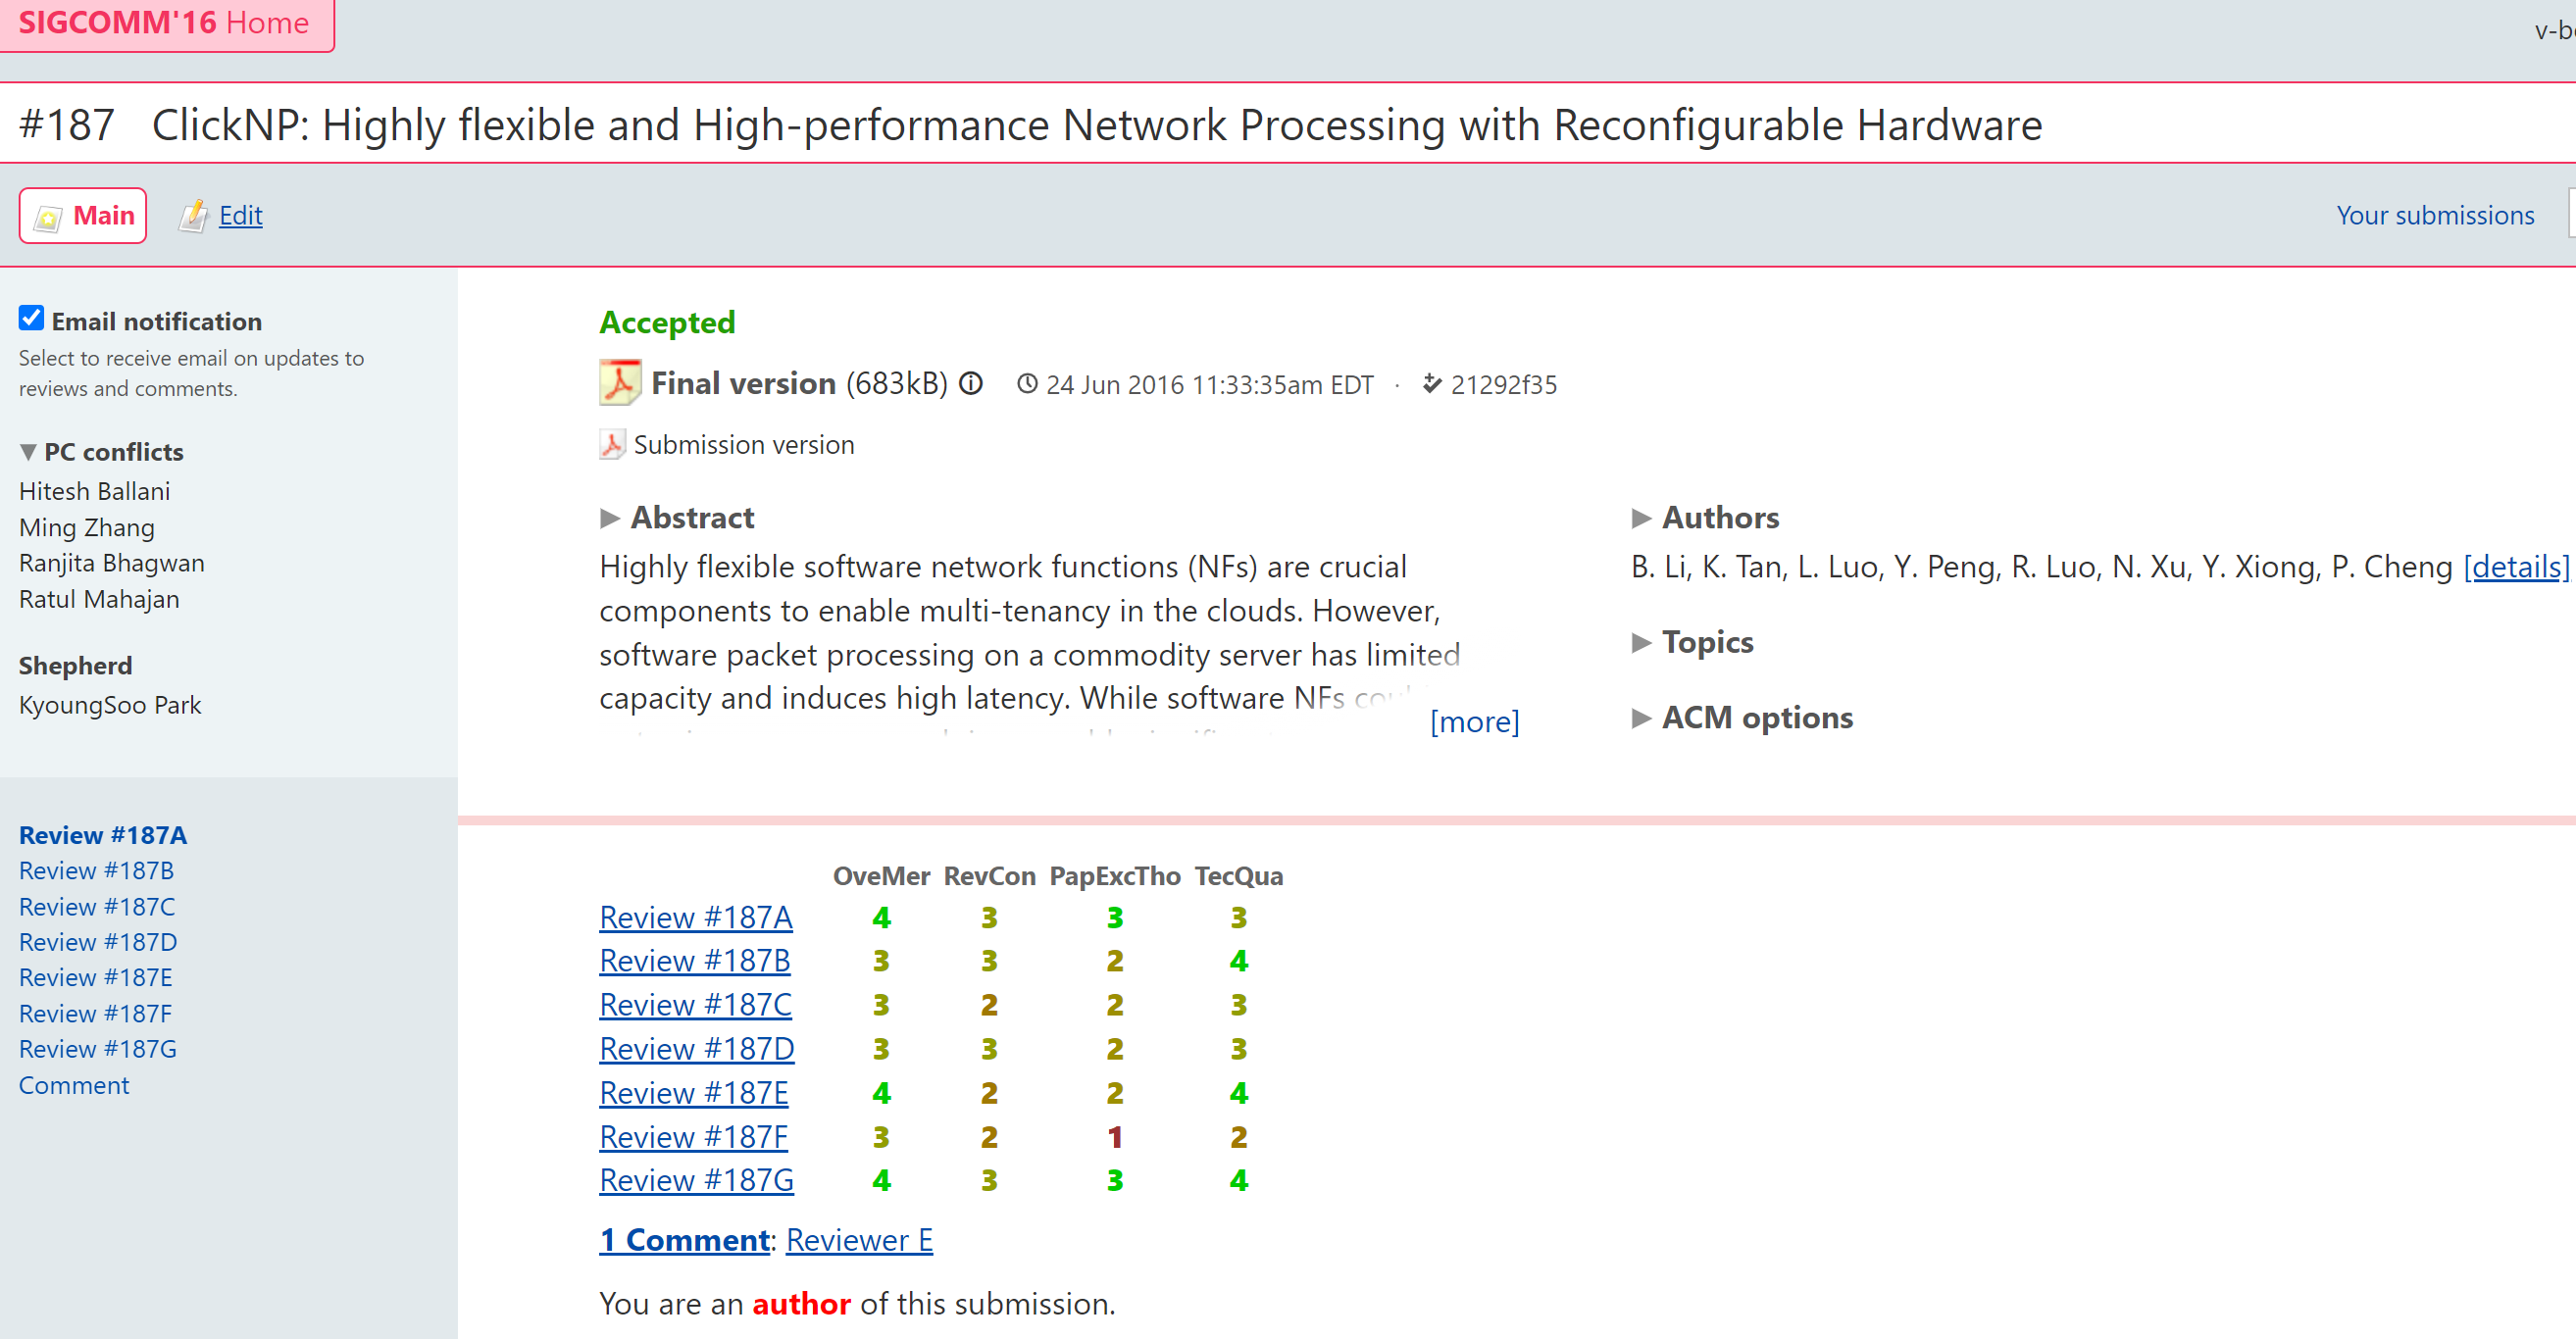Jump to Comment in sidebar

74,1085
